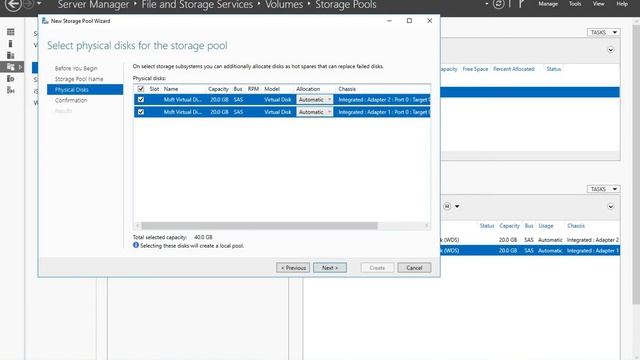Open the bottom sidebar role icon
The height and width of the screenshot is (360, 640).
(x=11, y=90)
